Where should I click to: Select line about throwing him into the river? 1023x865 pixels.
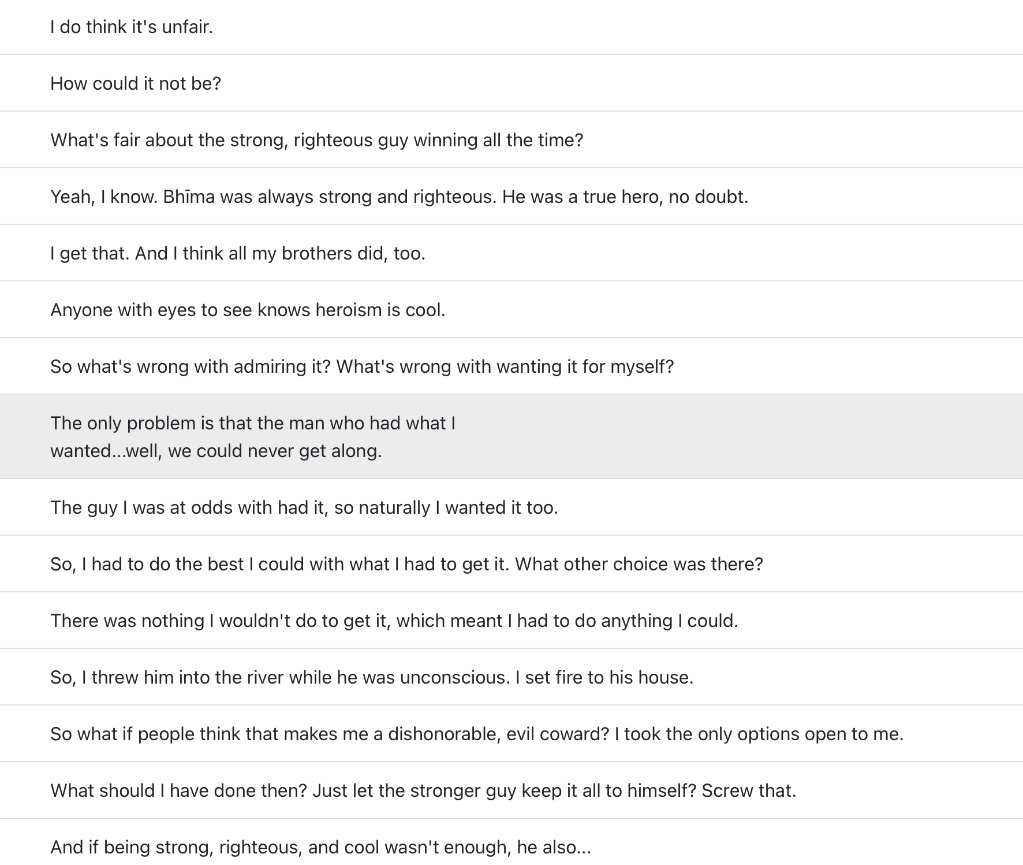[x=512, y=677]
